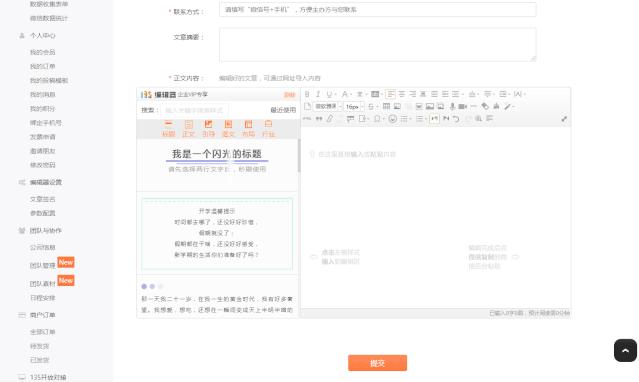The width and height of the screenshot is (639, 382).
Task: Select the 布局 style category tab
Action: click(248, 129)
